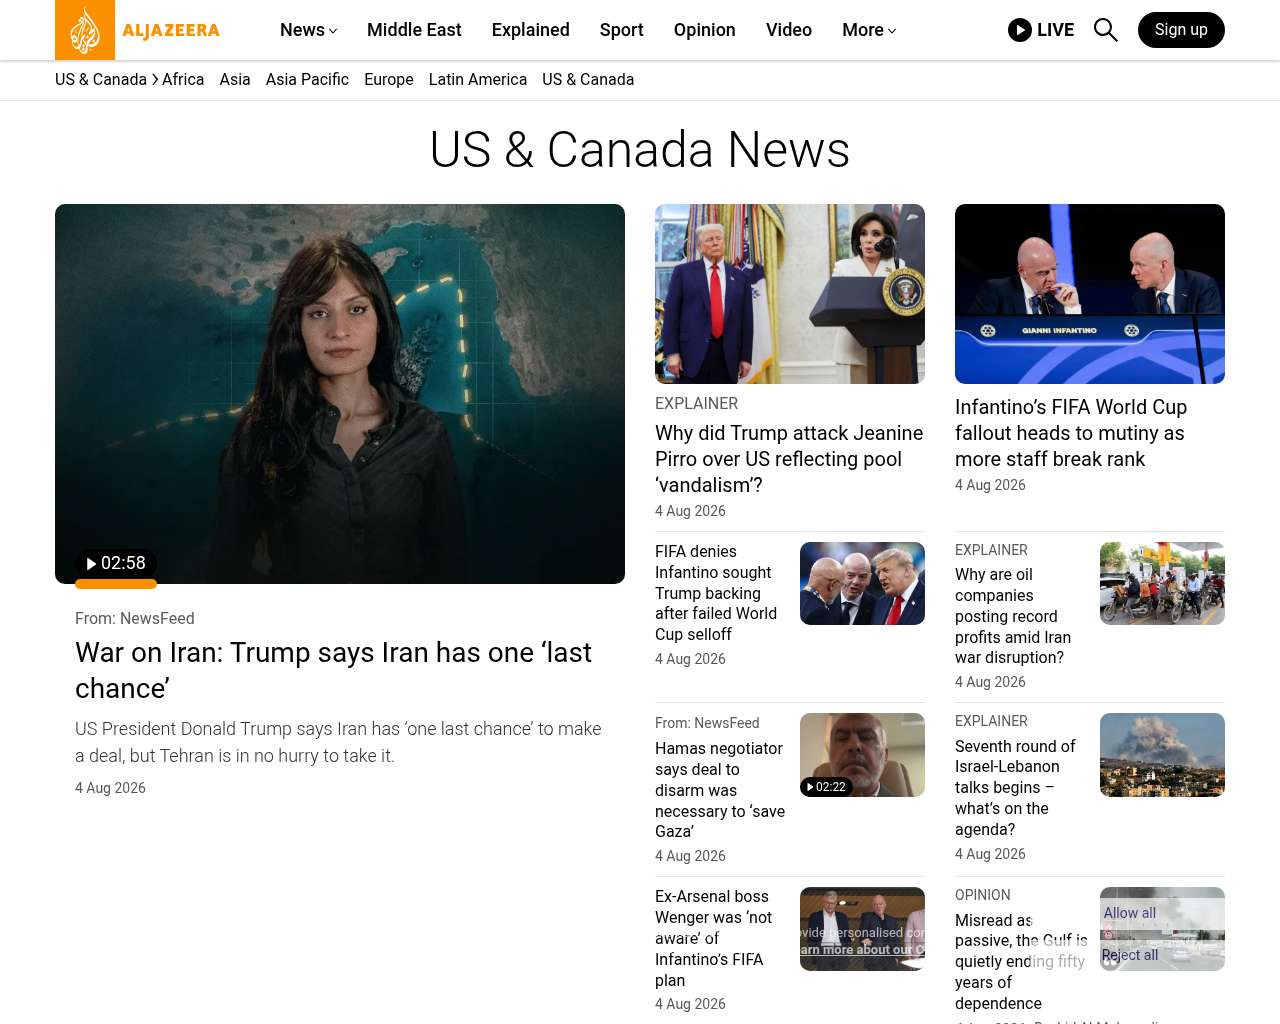Screen dimensions: 1280x1024
Task: Play the 02:22 Hamas negotiator video
Action: click(x=826, y=787)
